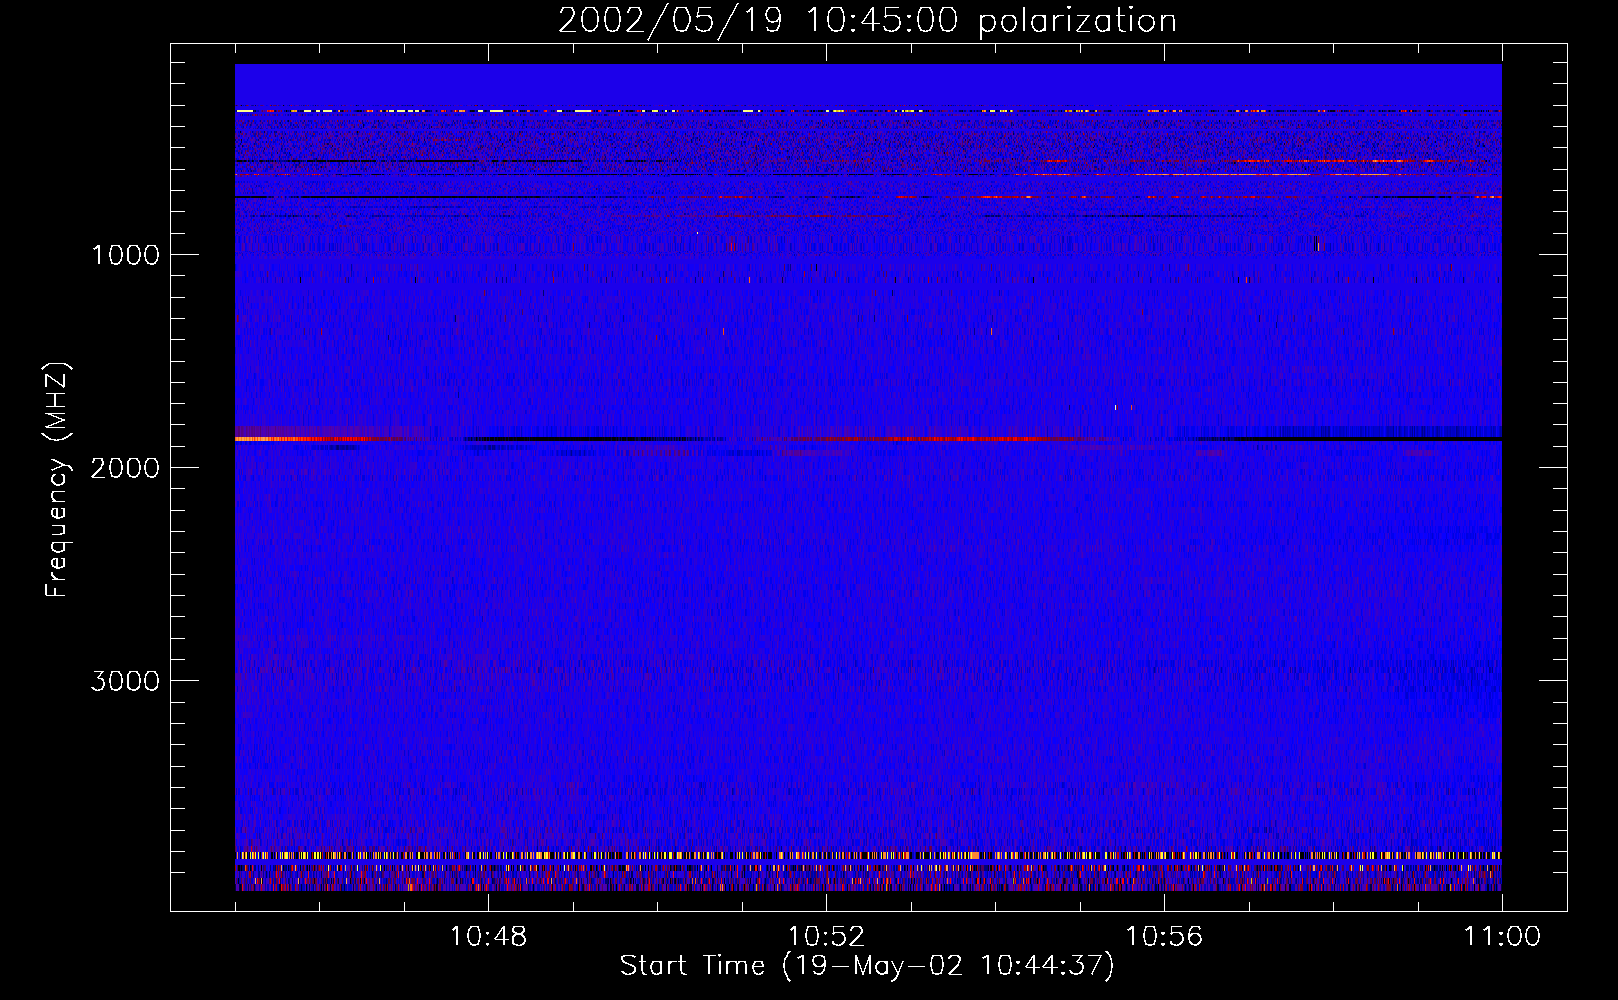Click the 10:48 time tick label
This screenshot has height=1000, width=1618.
[x=488, y=937]
